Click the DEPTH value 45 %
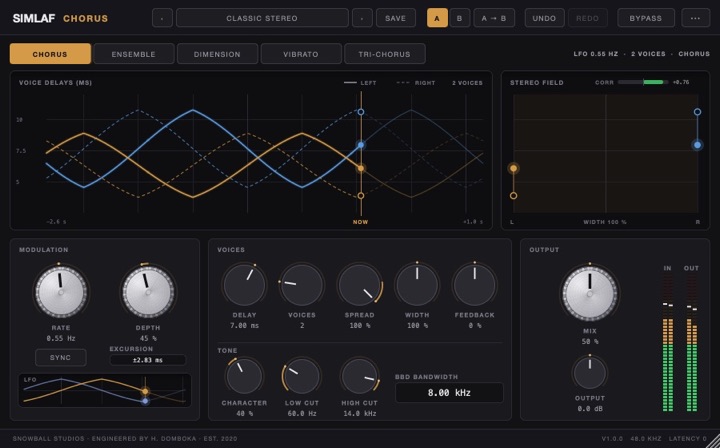This screenshot has height=448, width=720. [148, 338]
